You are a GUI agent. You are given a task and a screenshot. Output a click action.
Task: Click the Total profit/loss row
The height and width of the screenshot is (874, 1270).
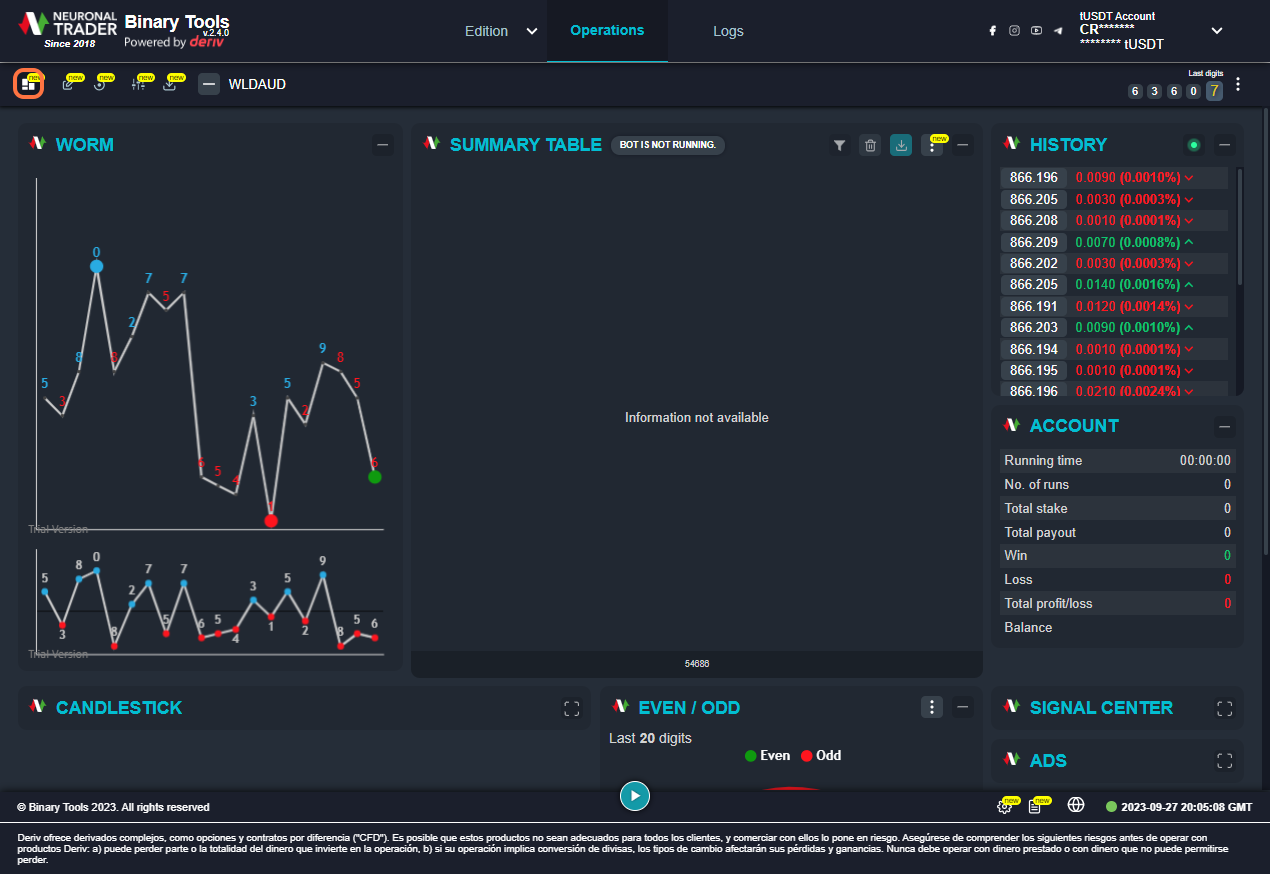(1118, 603)
